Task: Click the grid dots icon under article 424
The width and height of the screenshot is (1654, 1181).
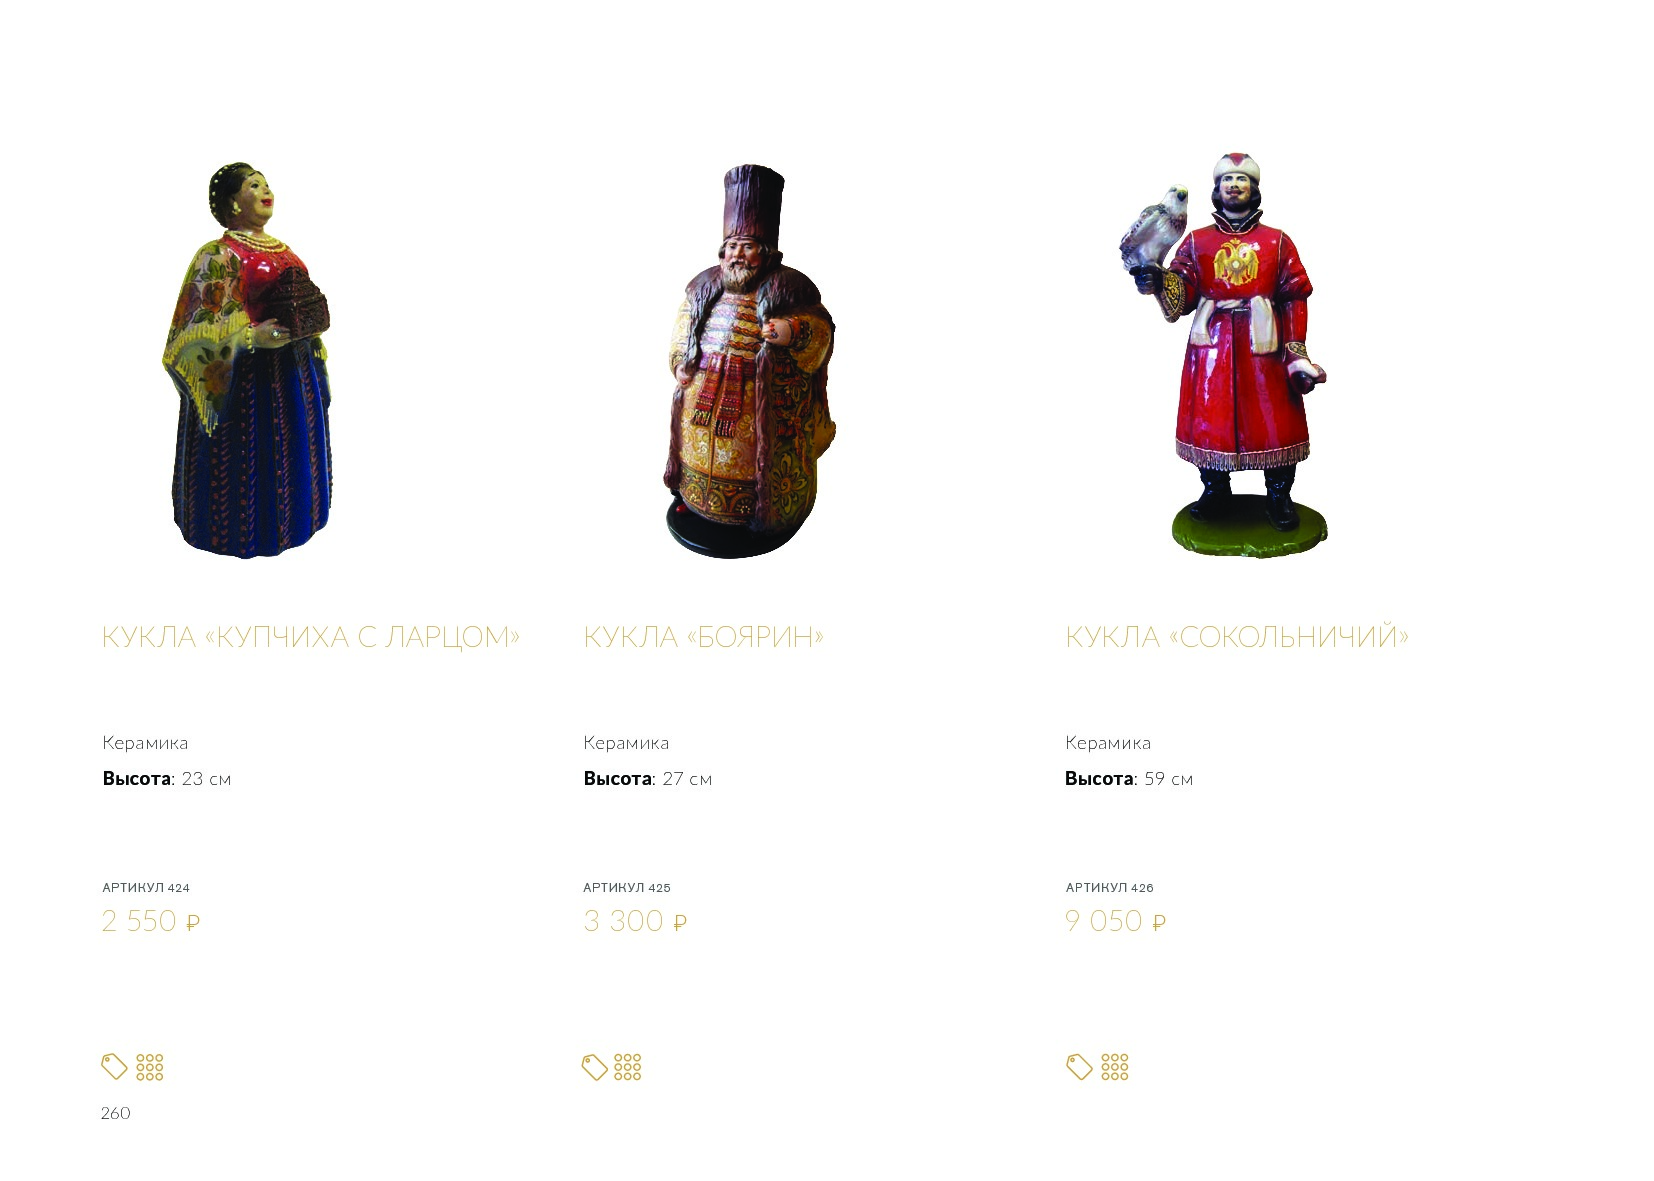Action: [x=150, y=1067]
